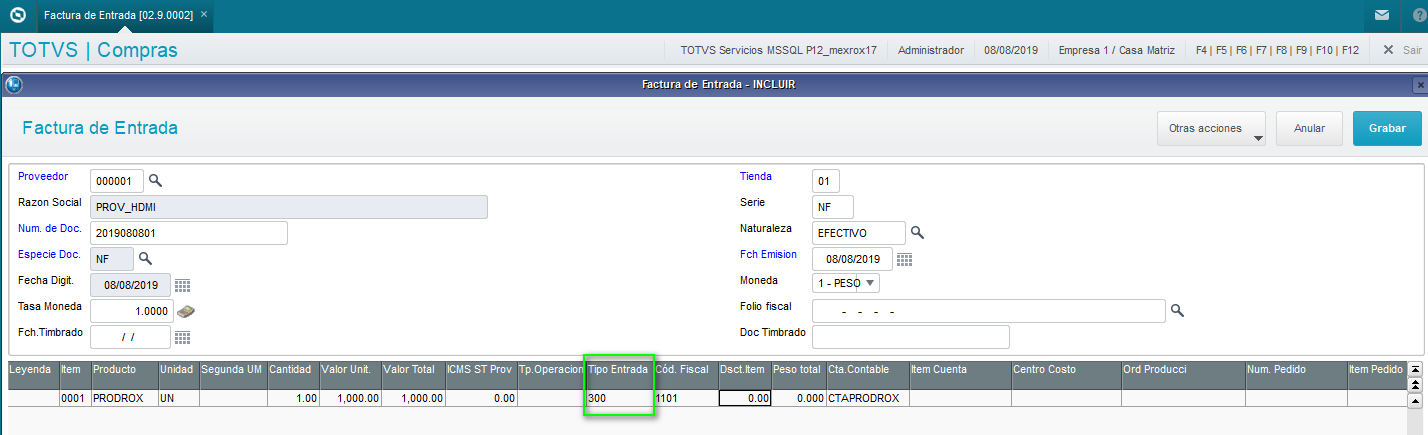Click the date 08/08/2019 in top bar
The height and width of the screenshot is (435, 1428).
1011,50
